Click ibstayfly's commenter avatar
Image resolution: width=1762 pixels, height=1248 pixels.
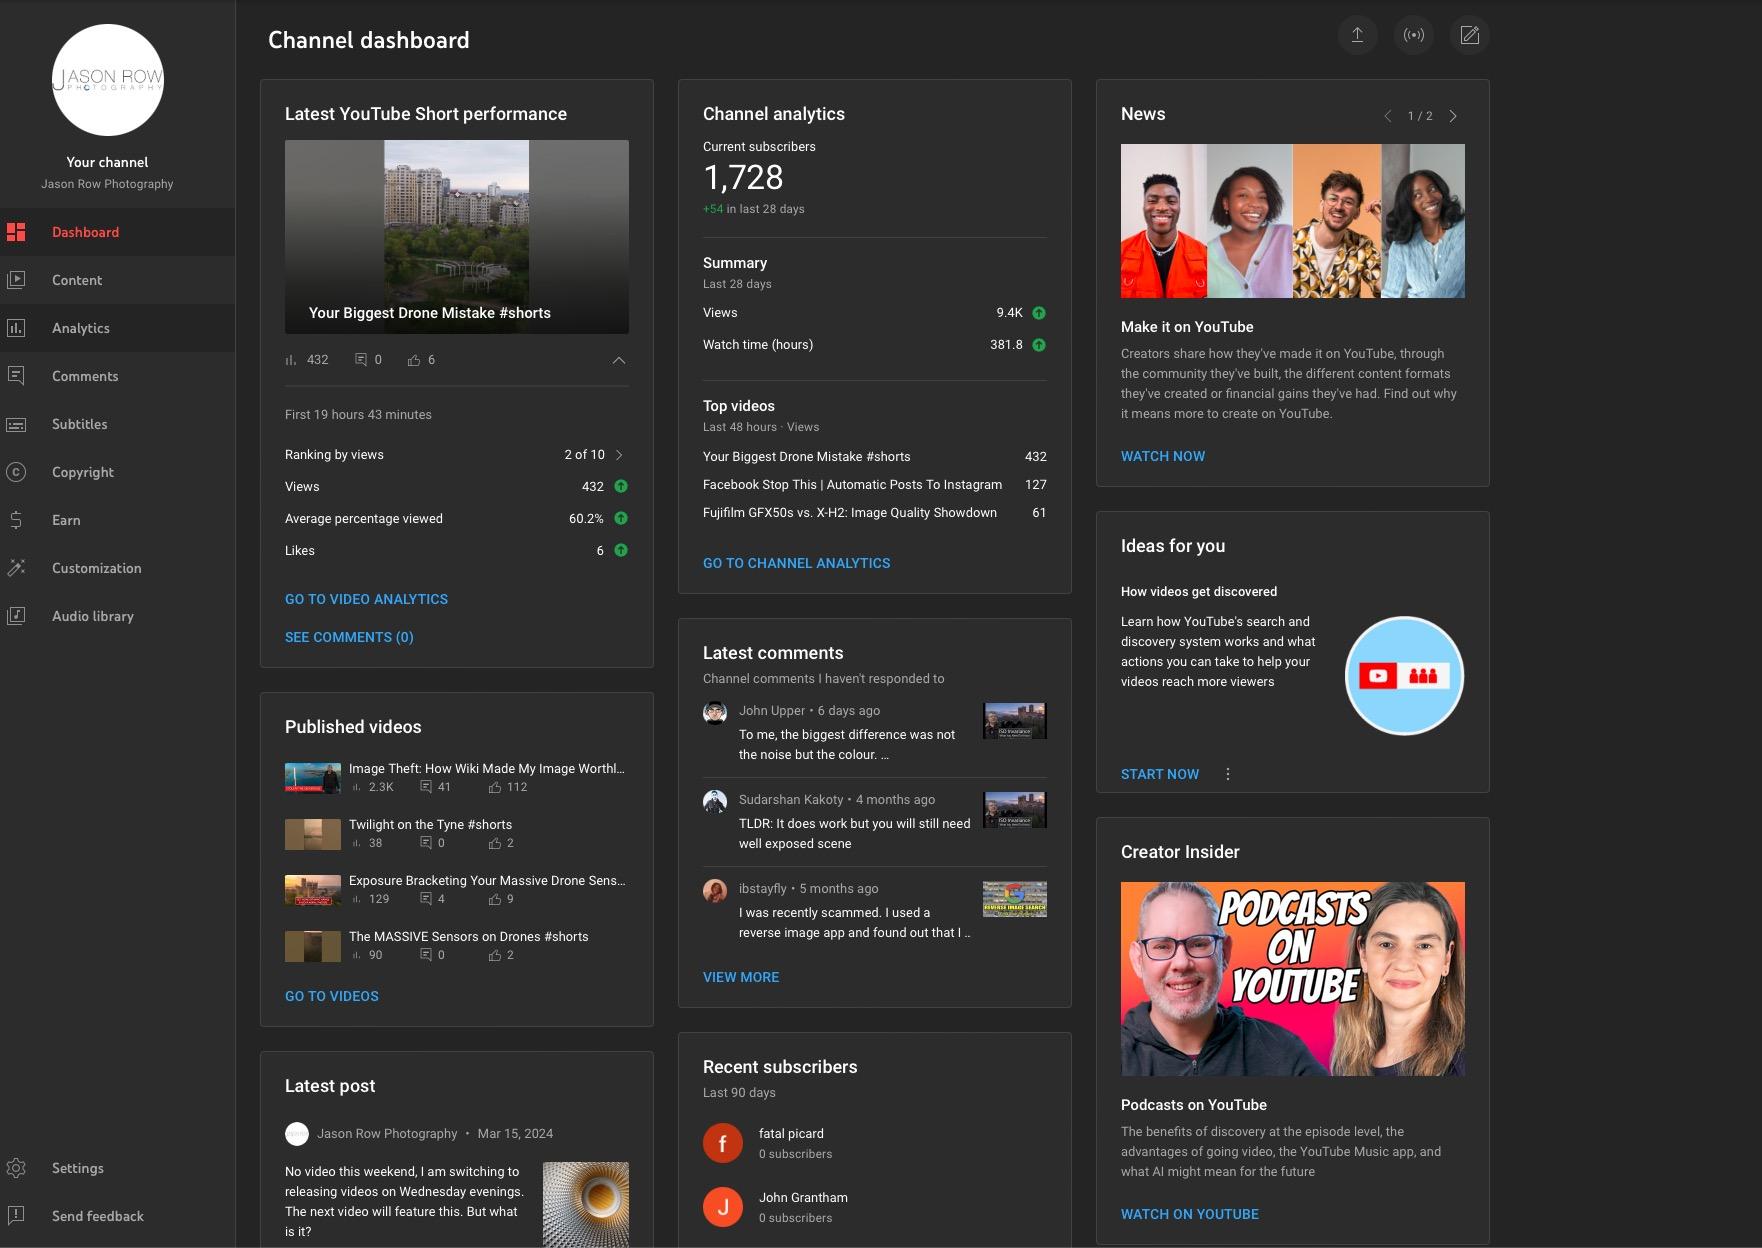pyautogui.click(x=715, y=891)
